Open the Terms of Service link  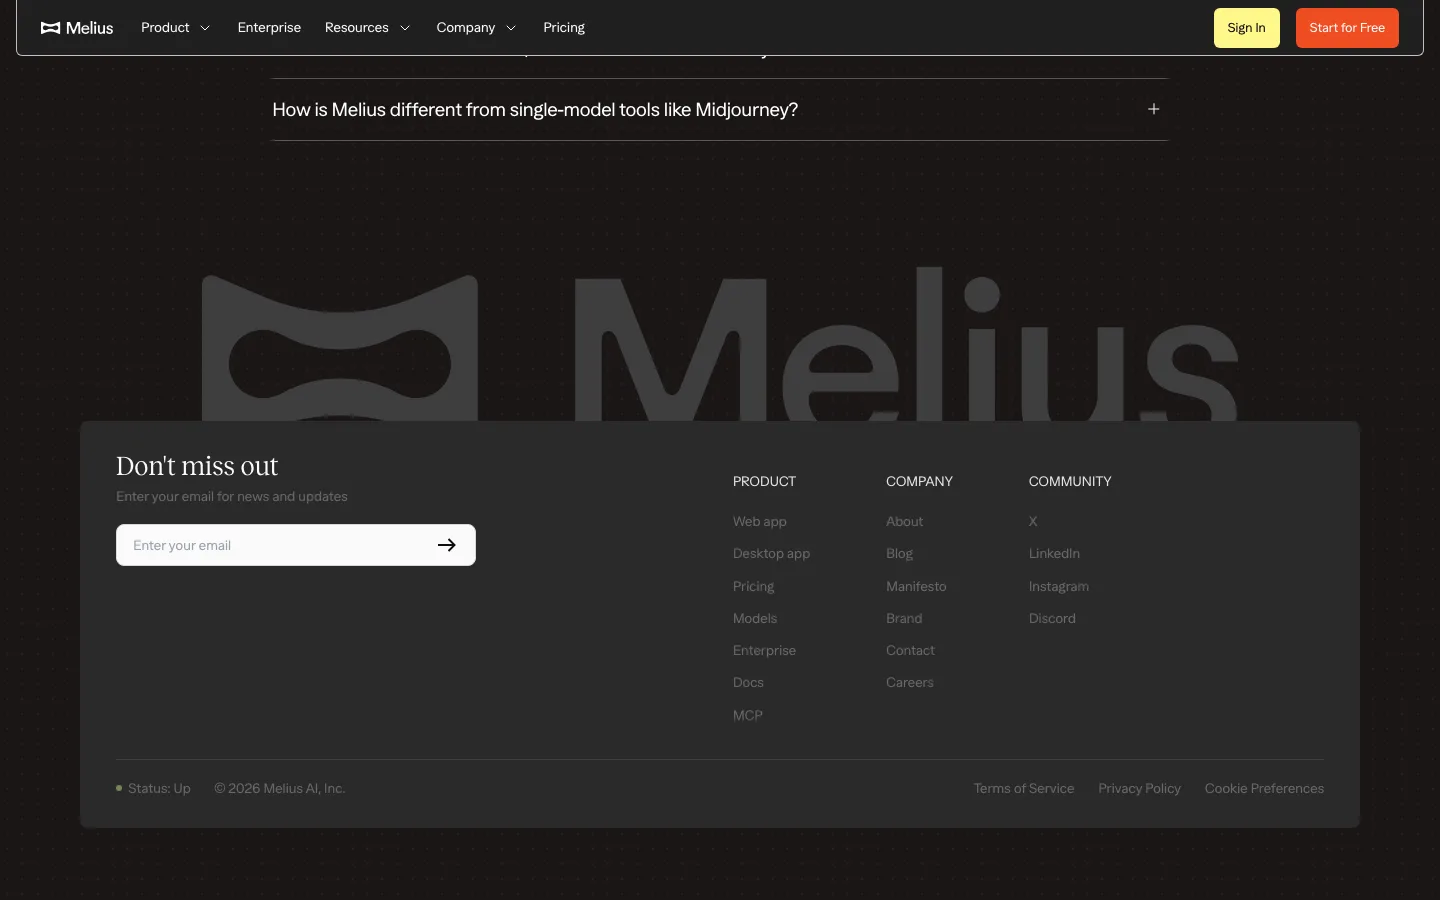tap(1024, 788)
